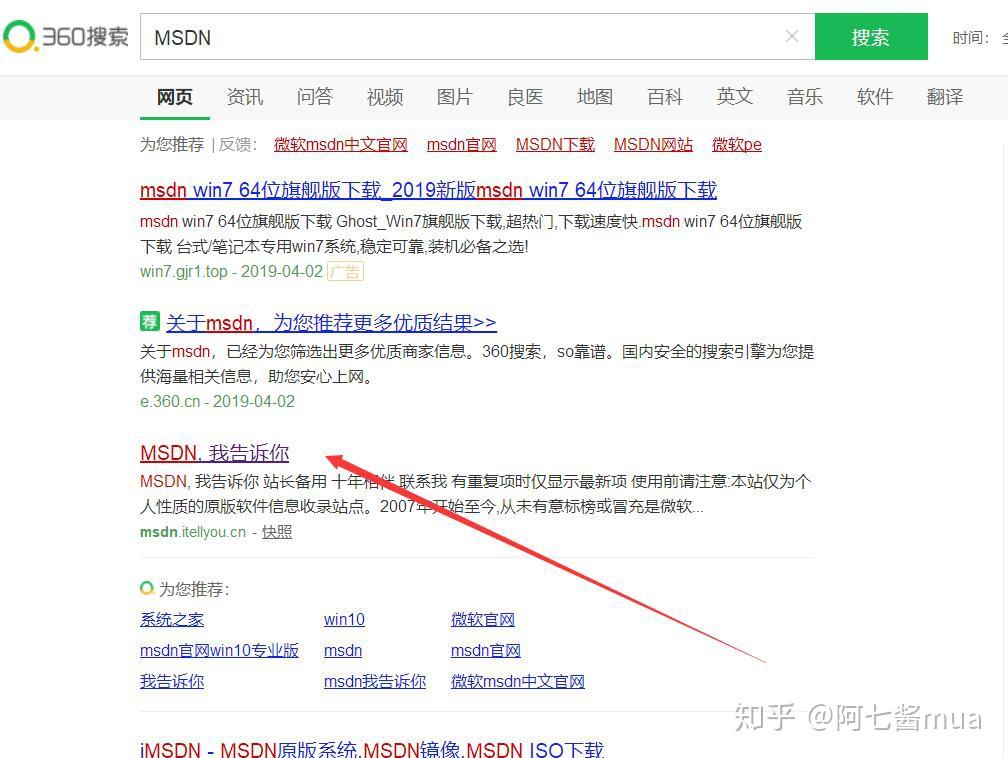
Task: Click the MSDN下载 suggested search
Action: coord(555,144)
